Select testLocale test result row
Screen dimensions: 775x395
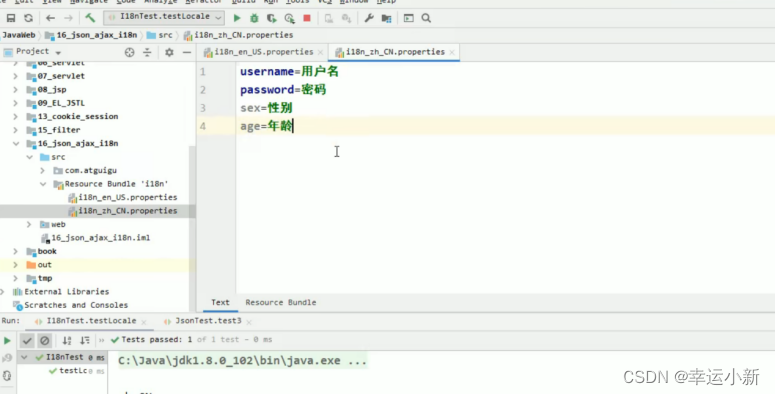coord(77,371)
